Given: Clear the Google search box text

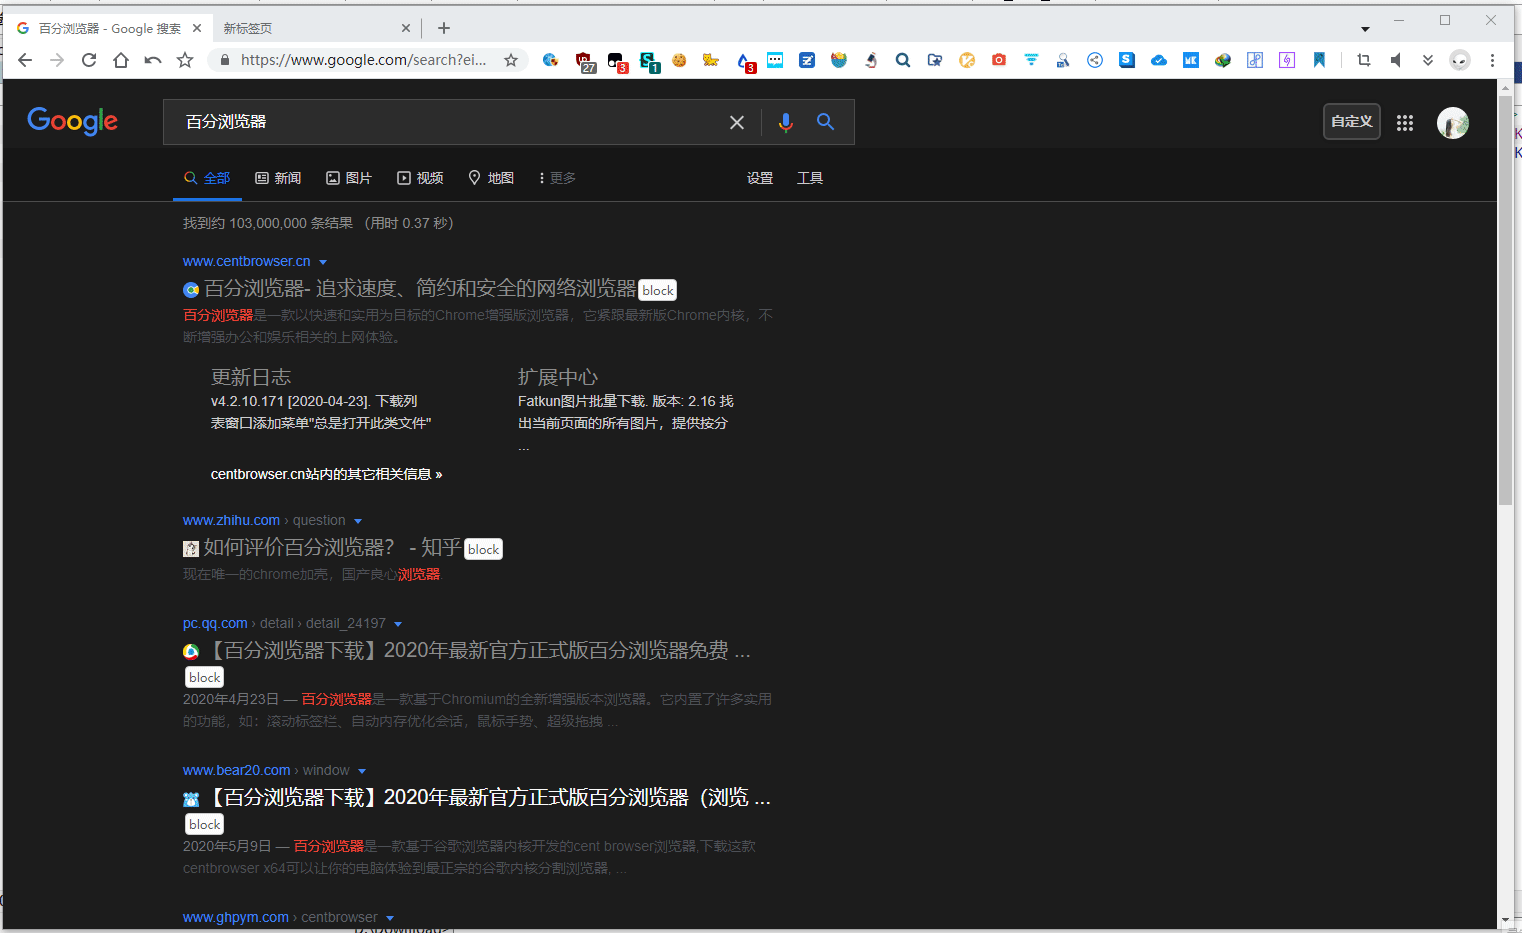Looking at the screenshot, I should 737,122.
